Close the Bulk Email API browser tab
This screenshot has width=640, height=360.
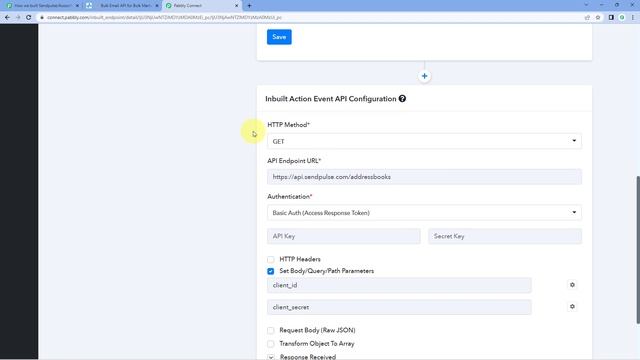point(157,6)
